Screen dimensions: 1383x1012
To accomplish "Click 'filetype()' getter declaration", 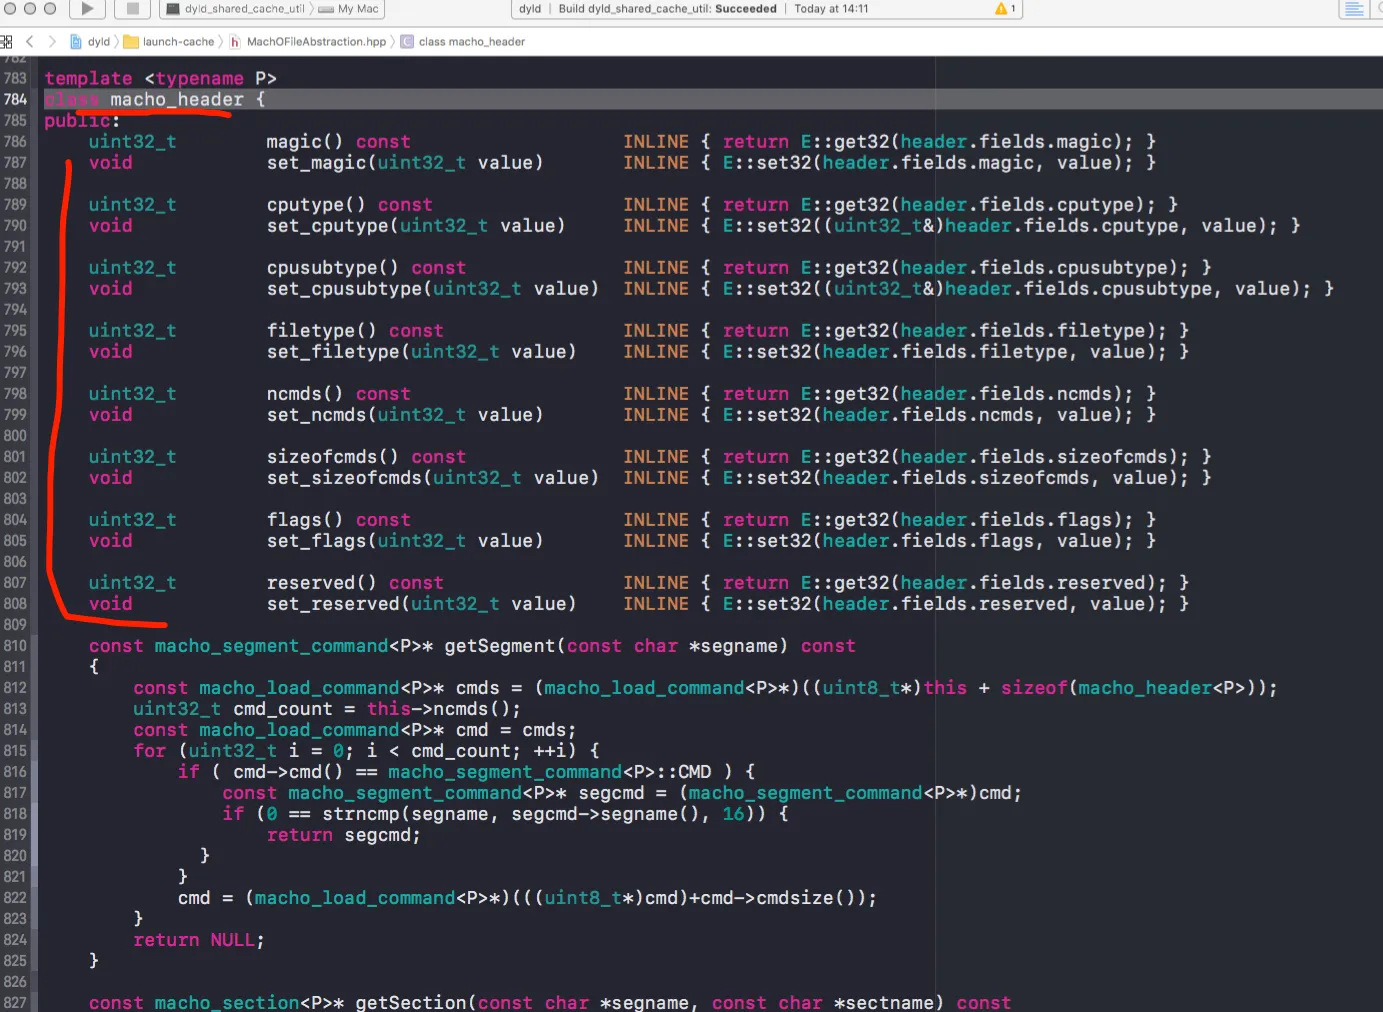I will point(322,330).
